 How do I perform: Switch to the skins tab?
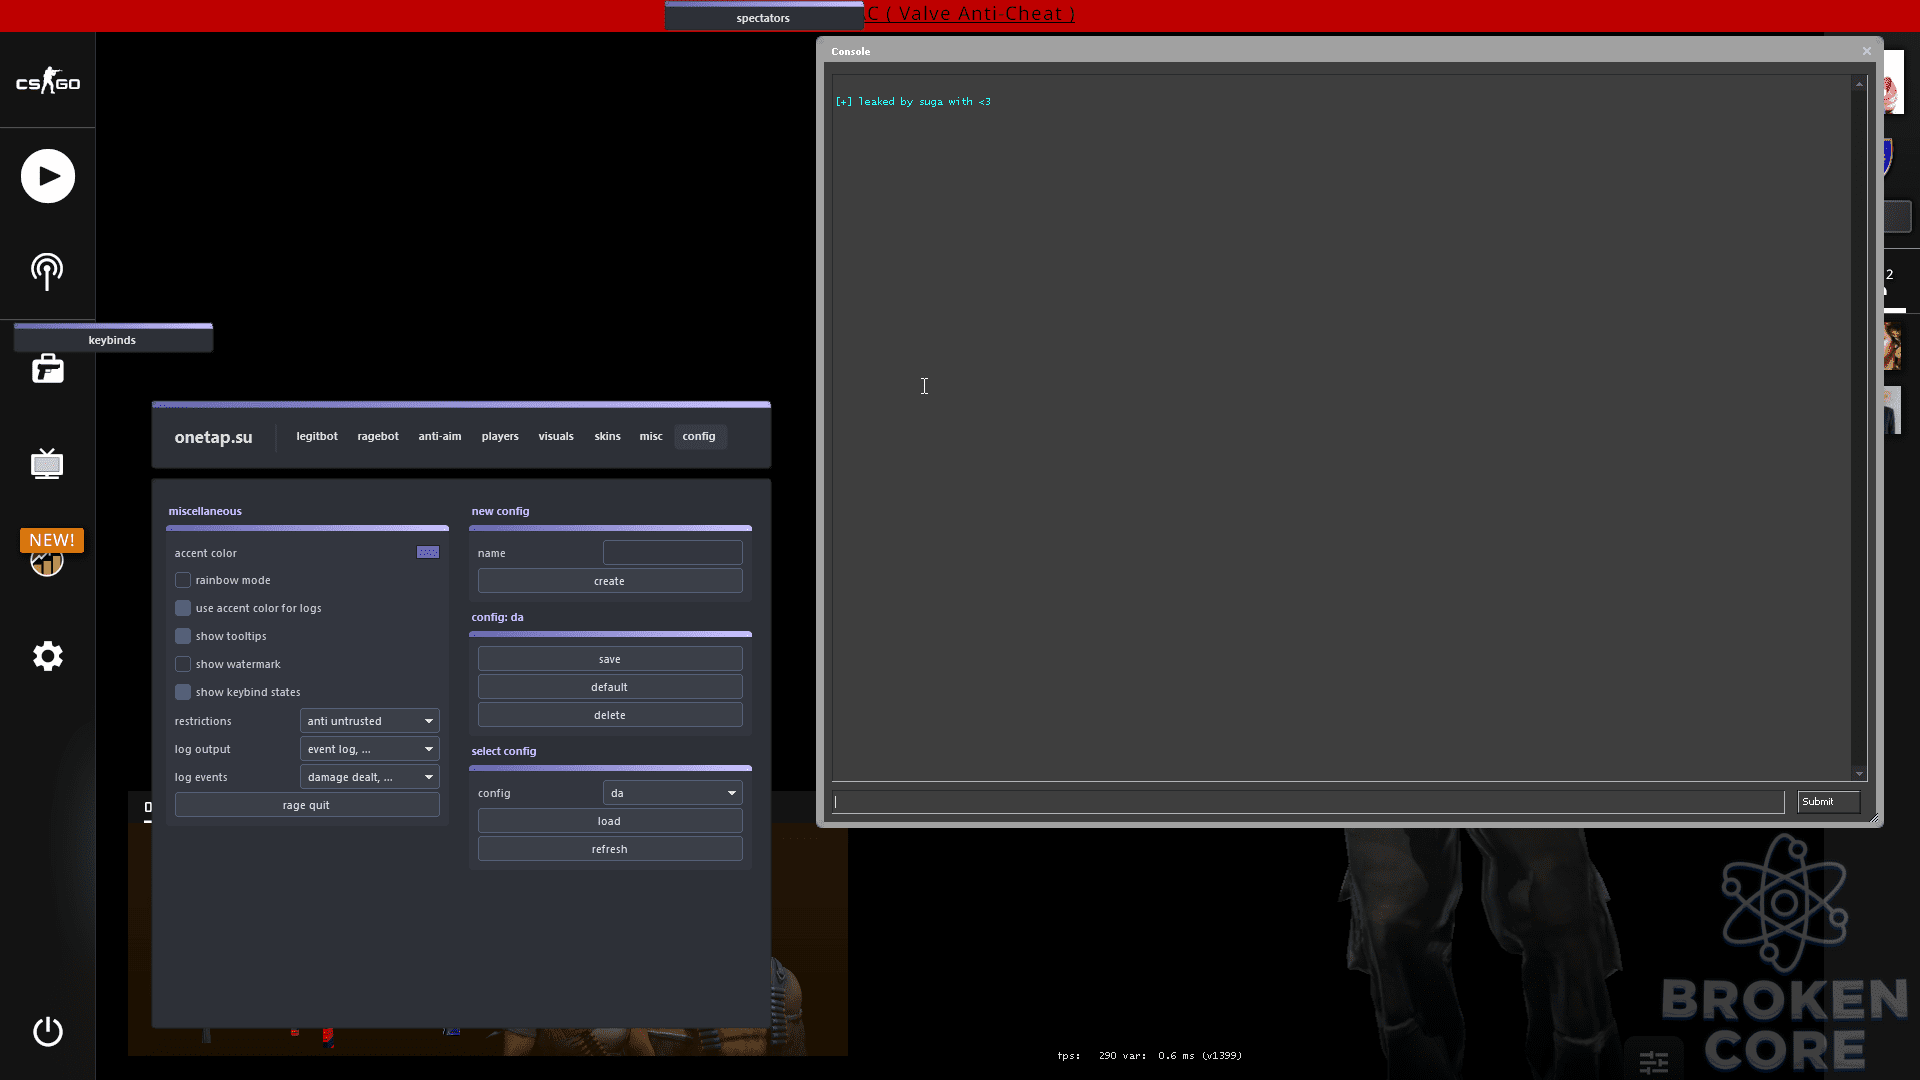(x=607, y=436)
